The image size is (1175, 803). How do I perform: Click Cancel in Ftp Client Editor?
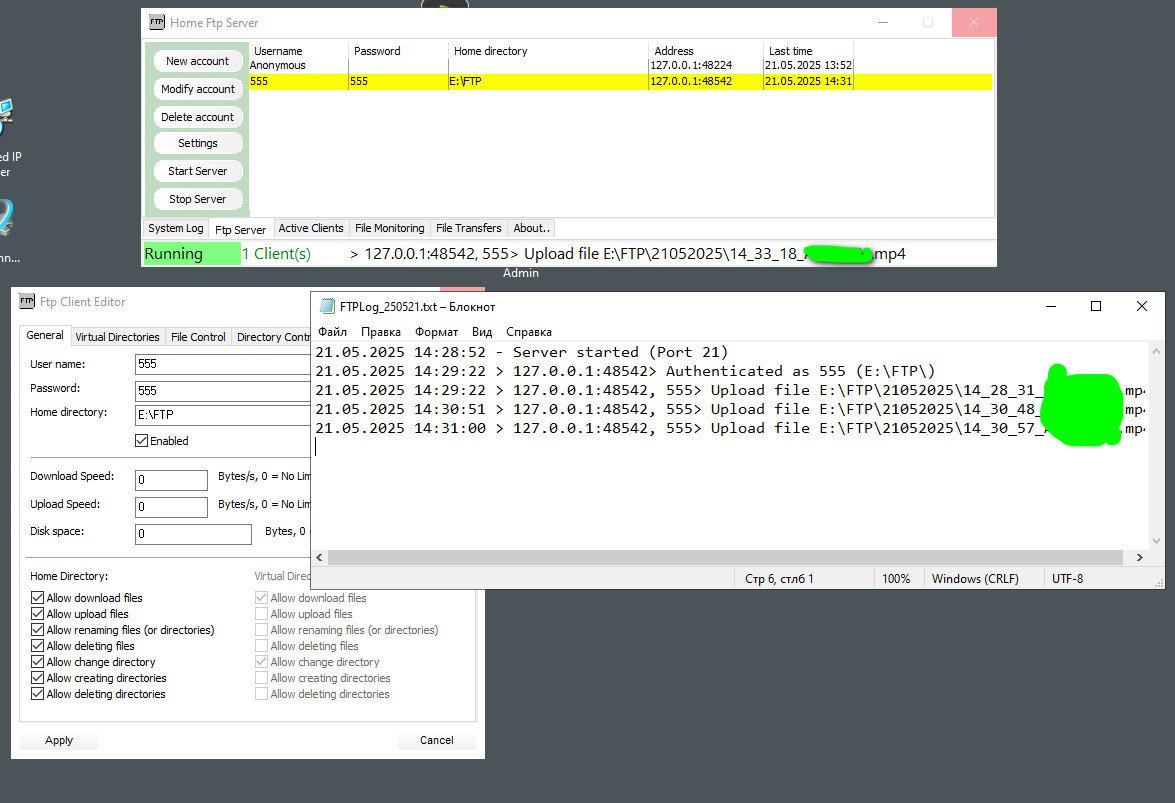click(x=436, y=740)
